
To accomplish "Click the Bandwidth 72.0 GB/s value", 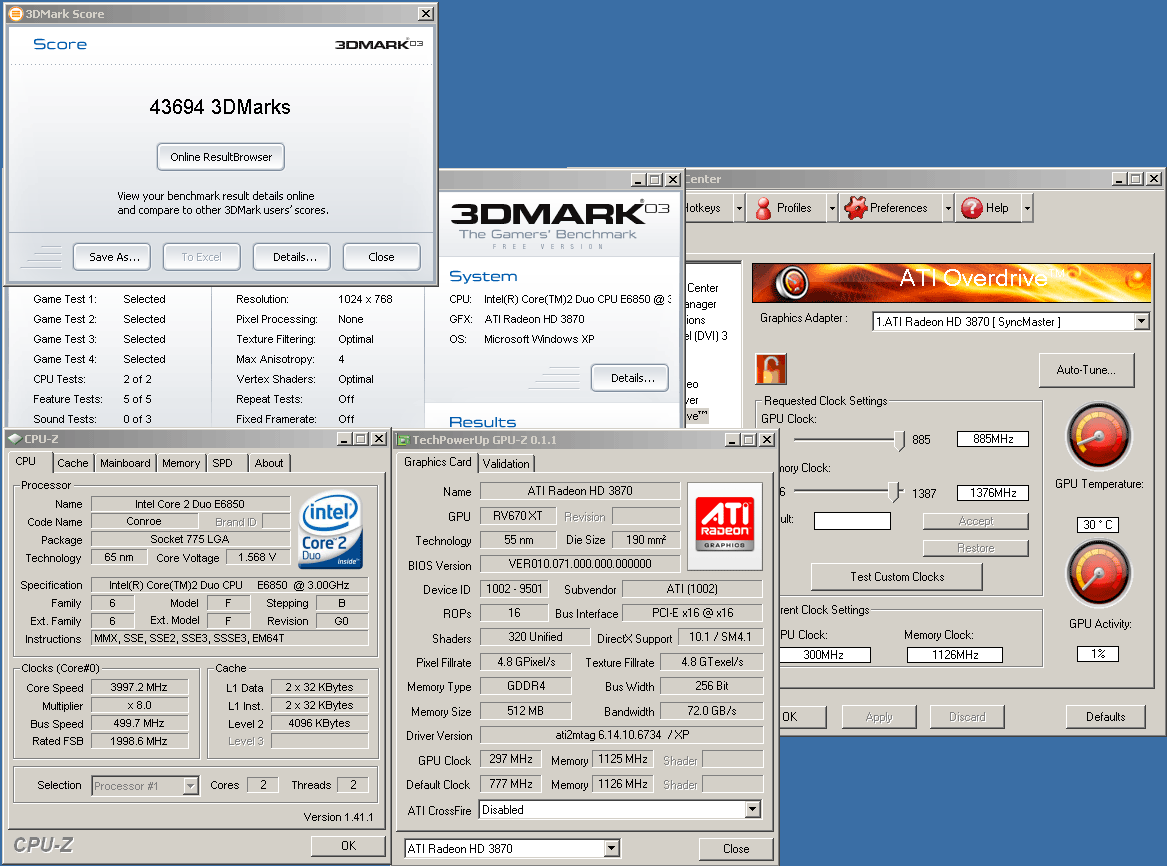I will (x=712, y=711).
